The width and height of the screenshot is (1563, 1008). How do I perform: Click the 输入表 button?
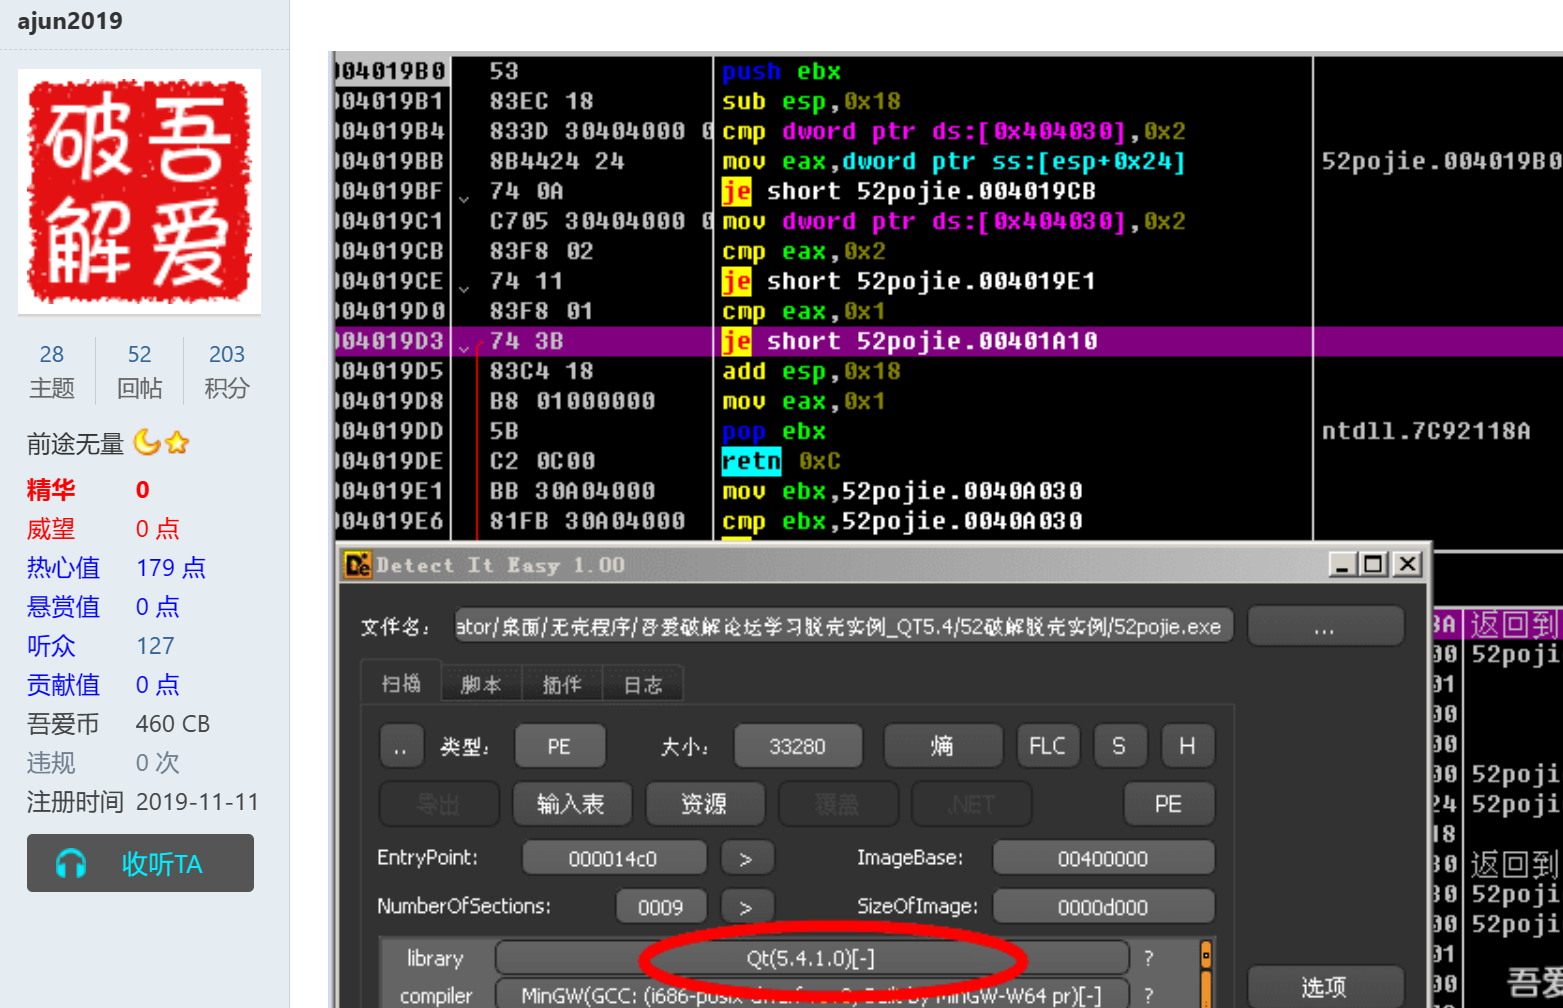pos(570,804)
